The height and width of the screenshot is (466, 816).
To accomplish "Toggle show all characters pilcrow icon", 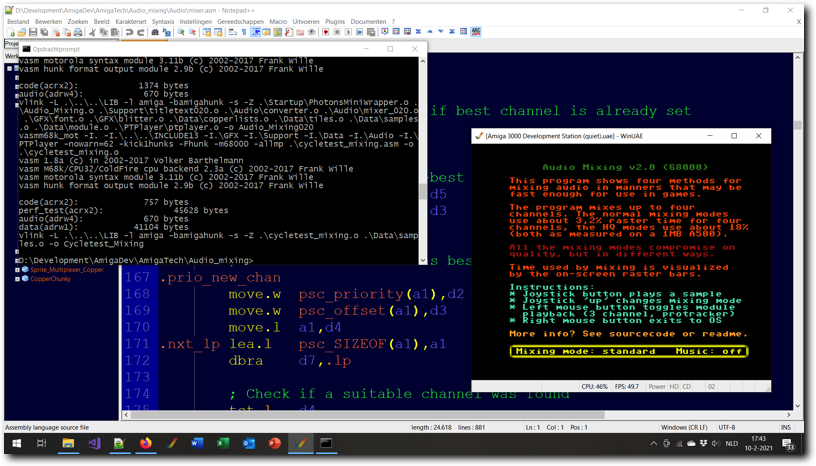I will click(244, 32).
